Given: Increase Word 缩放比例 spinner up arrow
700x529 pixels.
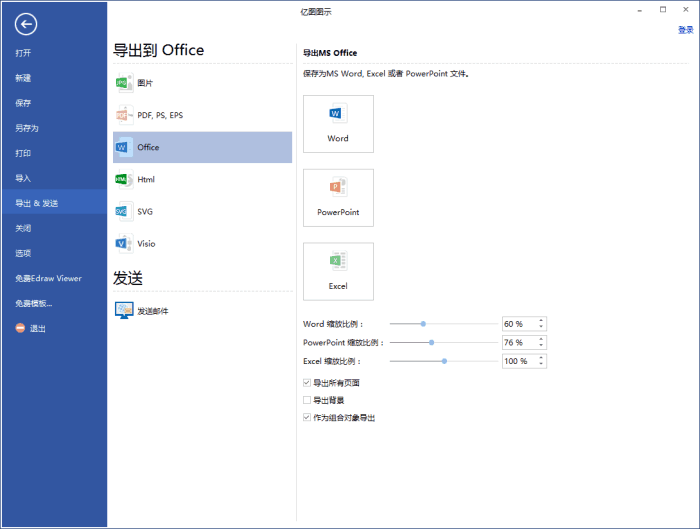Looking at the screenshot, I should 541,321.
